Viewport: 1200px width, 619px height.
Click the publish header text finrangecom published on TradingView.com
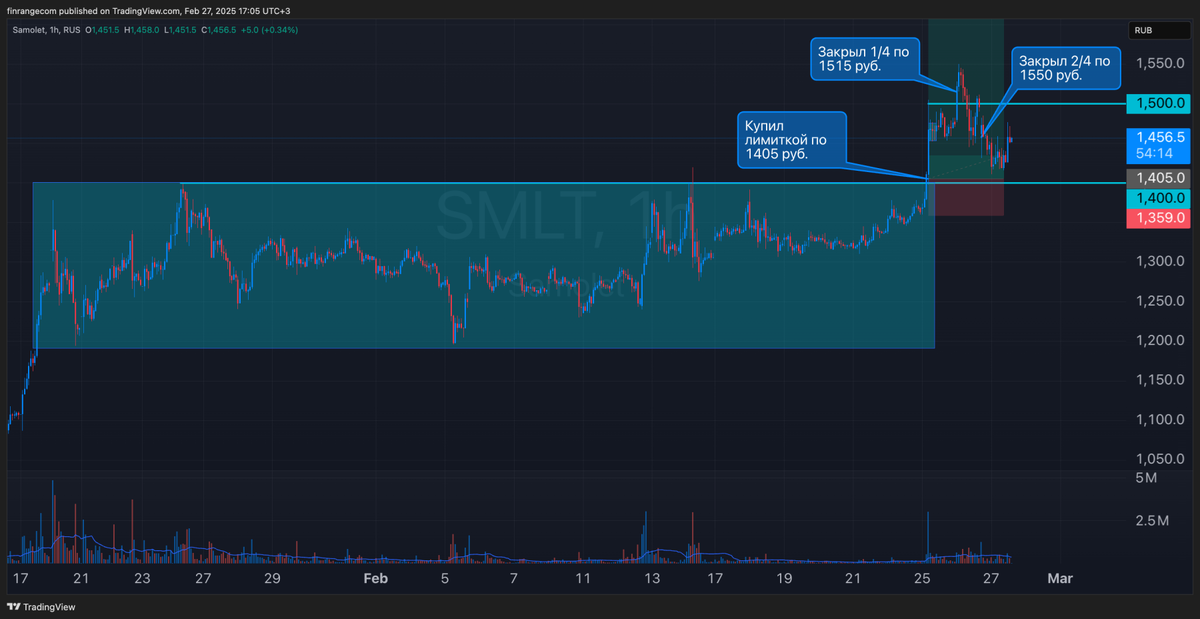(x=94, y=11)
